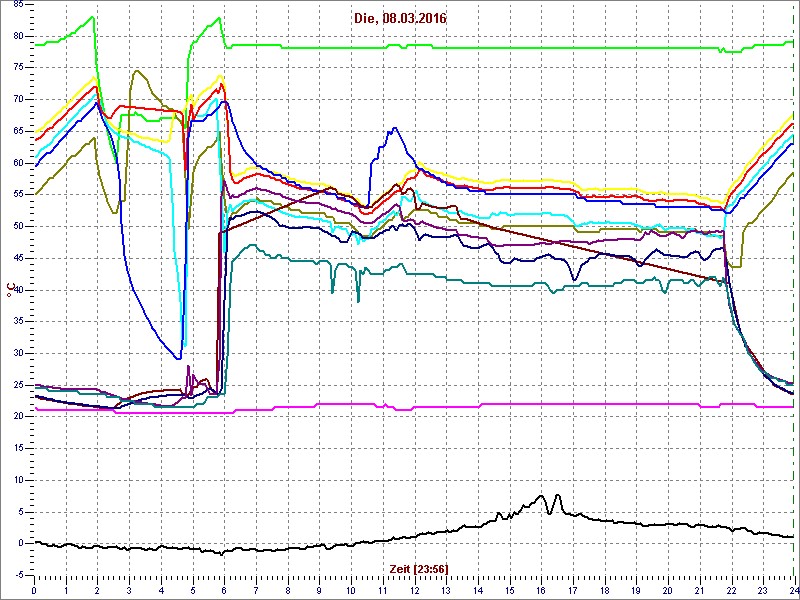This screenshot has height=600, width=800.
Task: Click the dashed green cursor line at 24
Action: pyautogui.click(x=794, y=291)
